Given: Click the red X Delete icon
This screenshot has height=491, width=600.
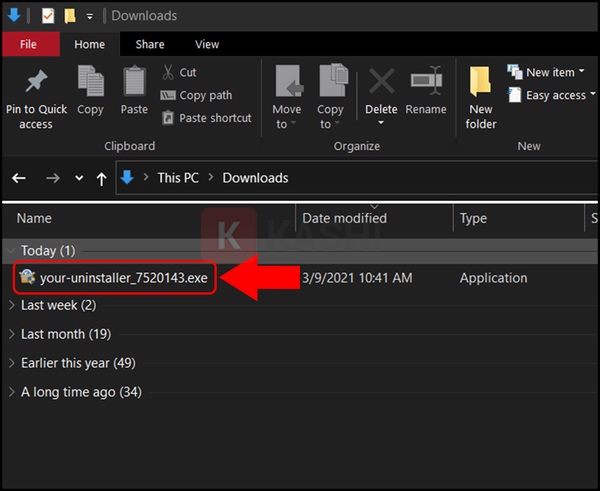Looking at the screenshot, I should coord(382,81).
